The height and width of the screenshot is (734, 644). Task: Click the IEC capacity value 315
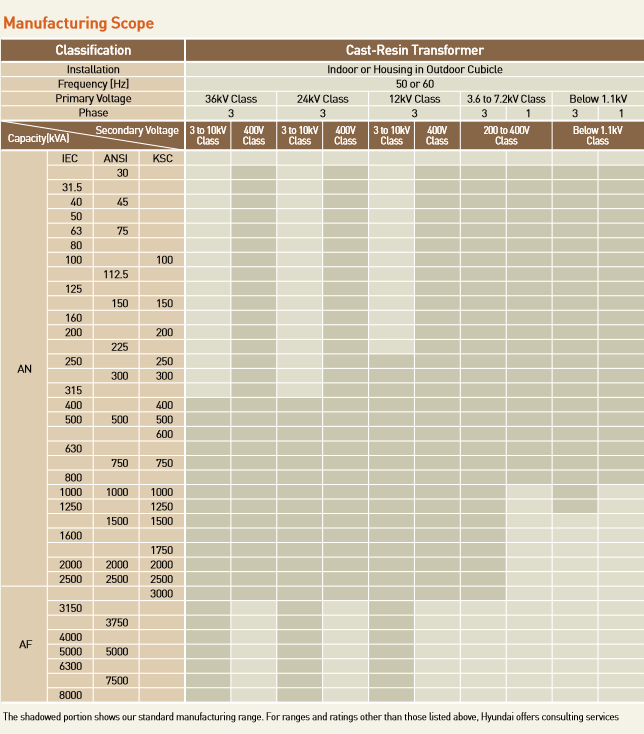[73, 390]
